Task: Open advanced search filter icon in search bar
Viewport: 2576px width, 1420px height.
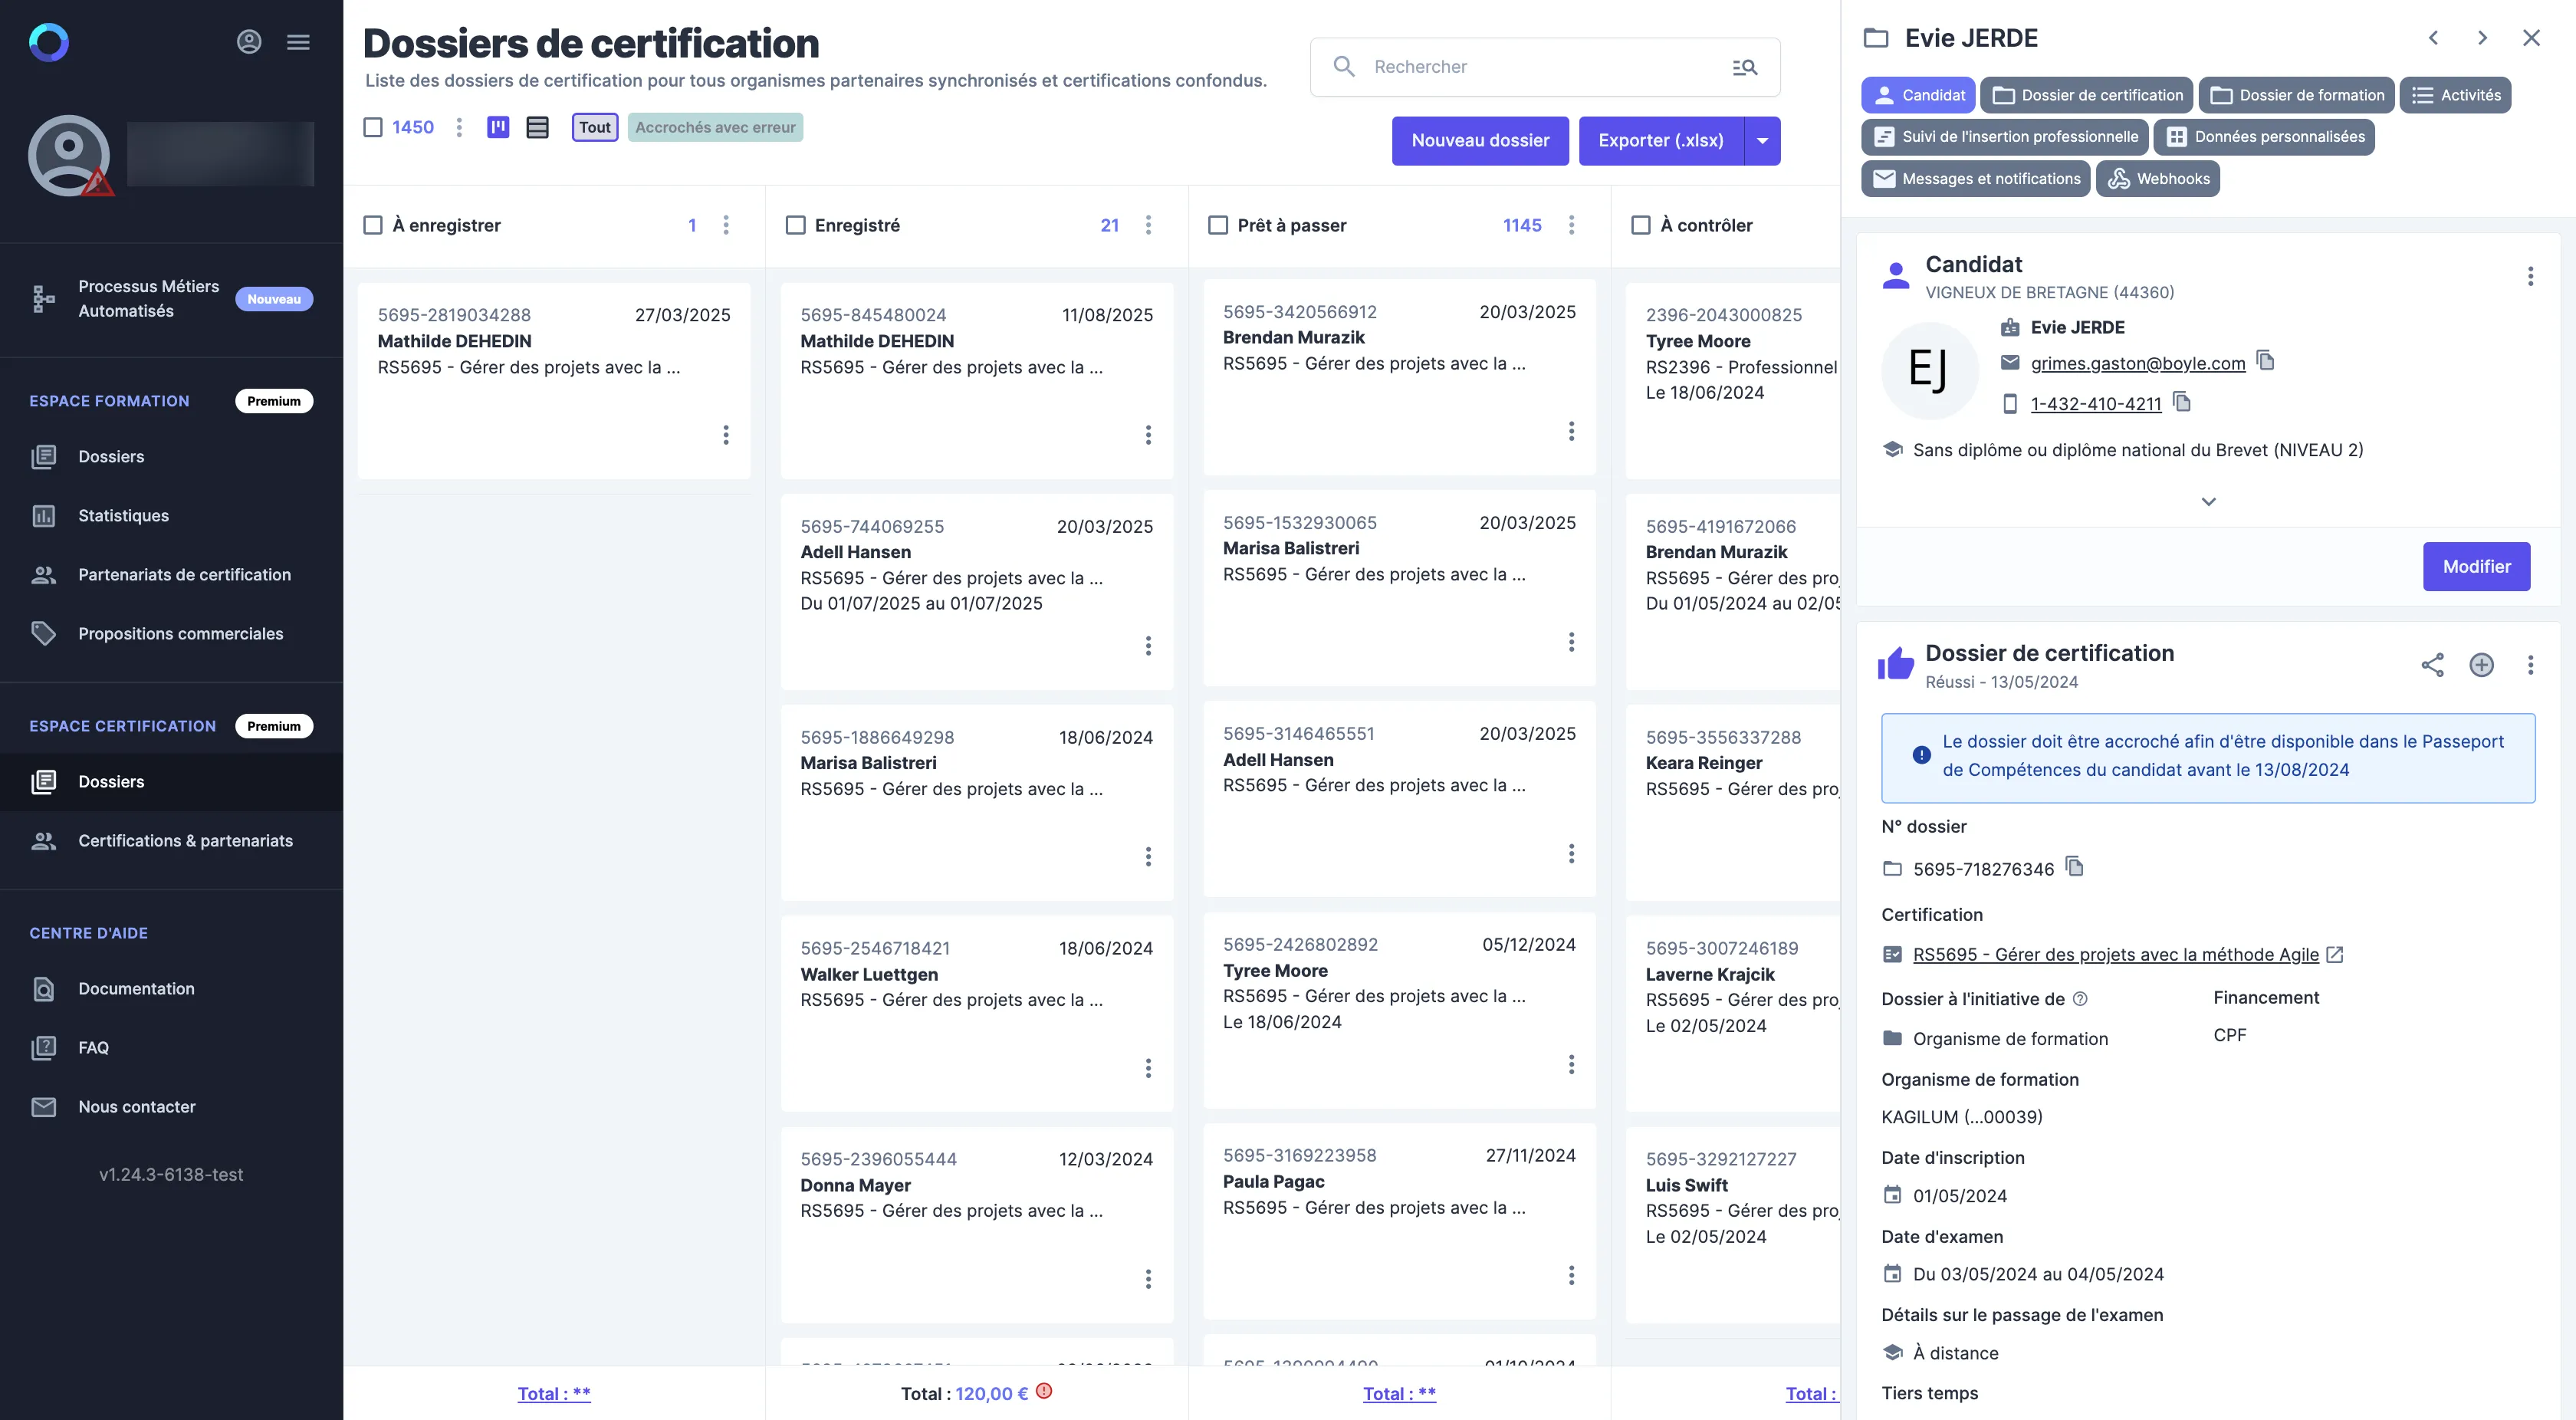Action: coord(1744,67)
